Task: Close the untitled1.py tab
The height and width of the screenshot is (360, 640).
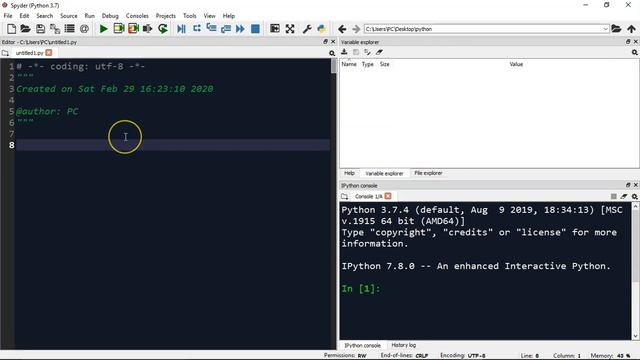Action: coord(49,53)
